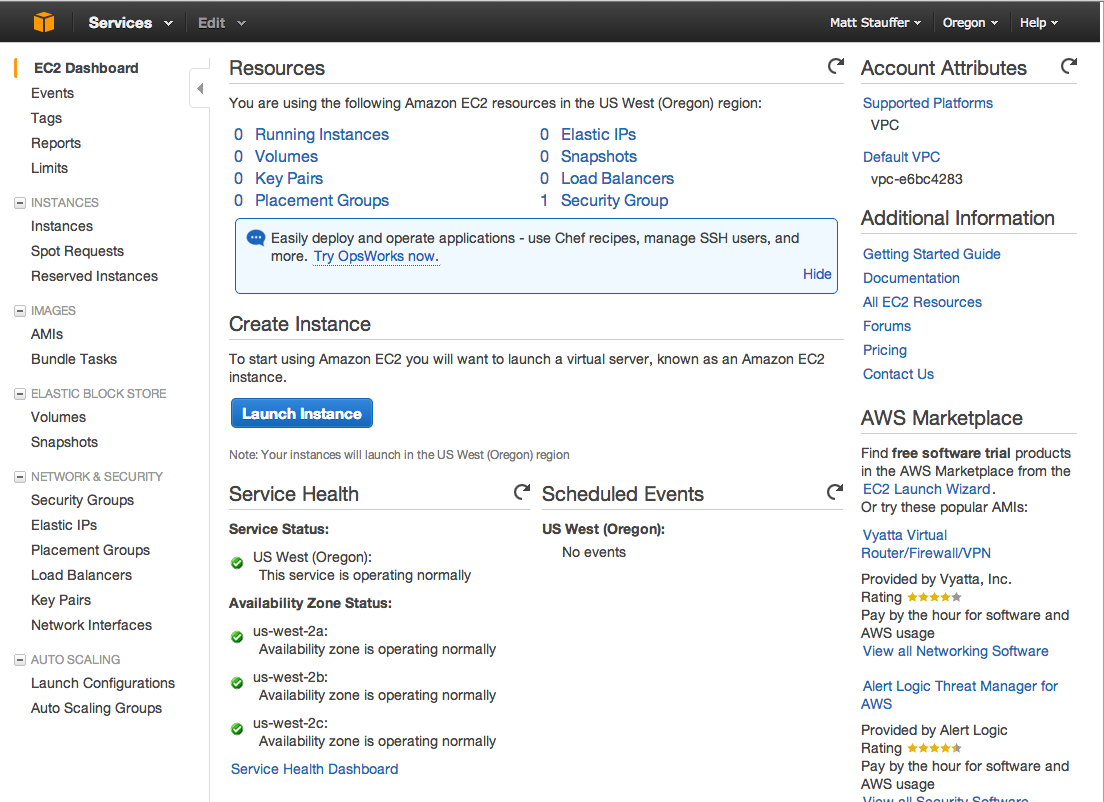Click the Alert Logic rating stars
This screenshot has height=802, width=1104.
click(934, 748)
